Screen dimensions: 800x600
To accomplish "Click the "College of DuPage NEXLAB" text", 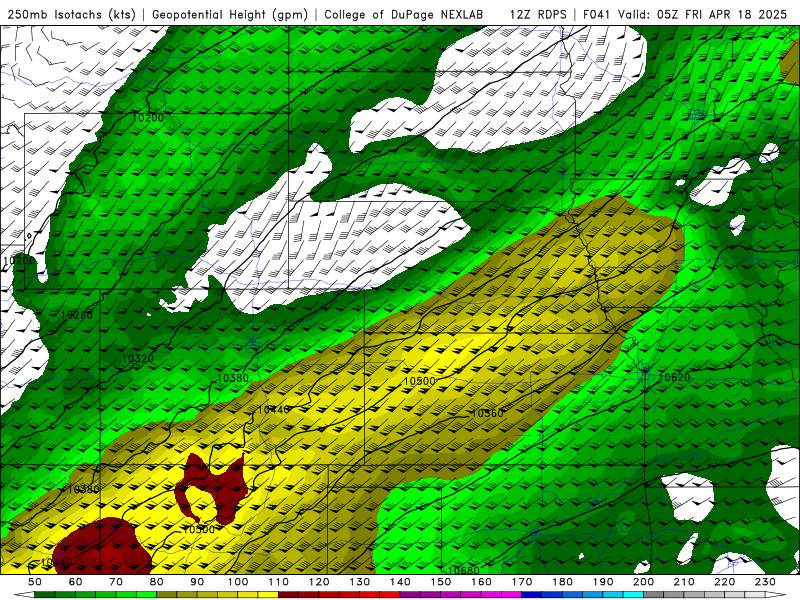I will click(x=403, y=14).
